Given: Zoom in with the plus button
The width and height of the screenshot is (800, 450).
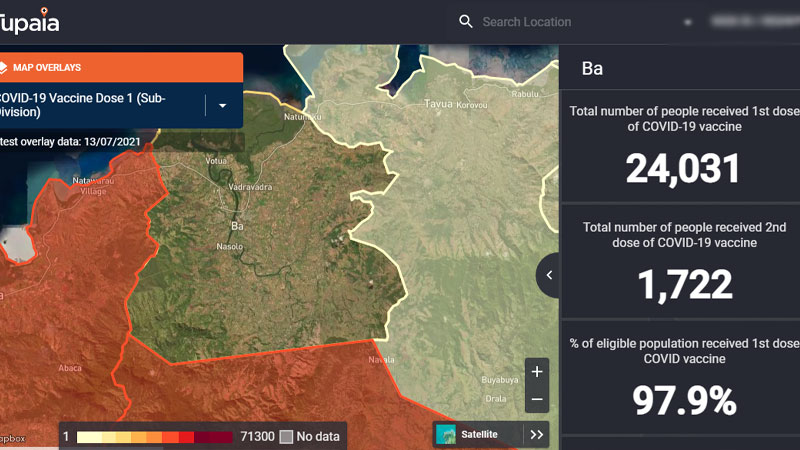Looking at the screenshot, I should click(x=537, y=372).
